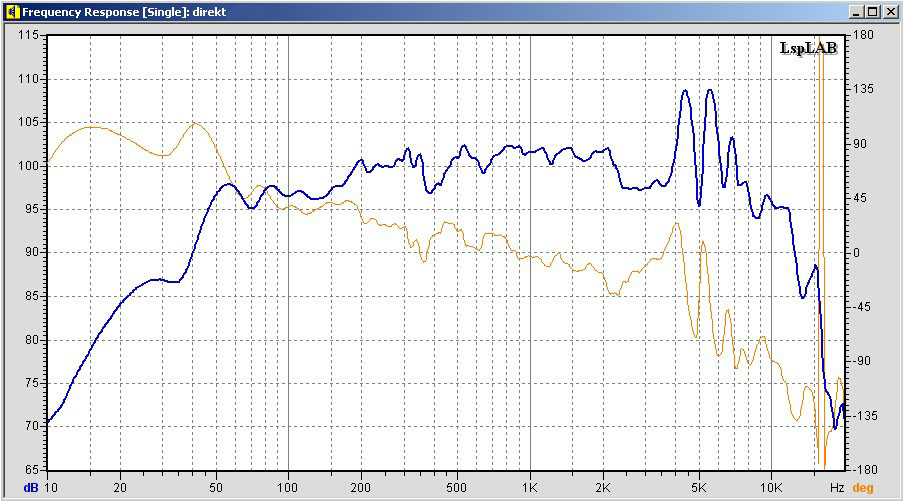Screen dimensions: 903x501
Task: Click the '90' dB axis value
Action: click(x=32, y=252)
